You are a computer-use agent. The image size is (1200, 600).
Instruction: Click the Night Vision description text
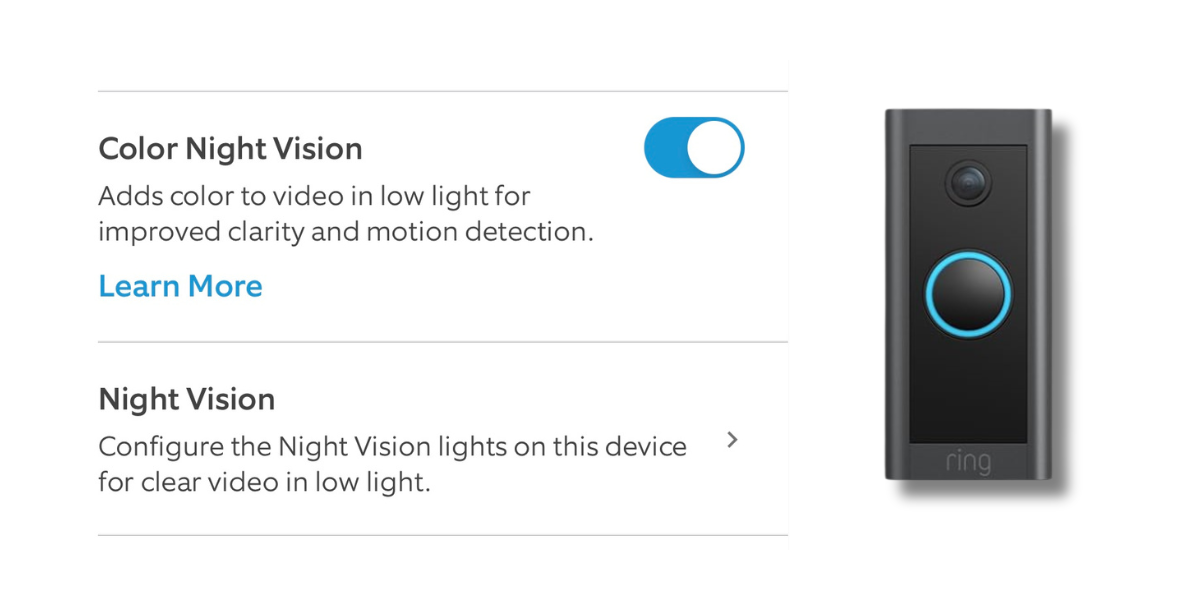[392, 464]
